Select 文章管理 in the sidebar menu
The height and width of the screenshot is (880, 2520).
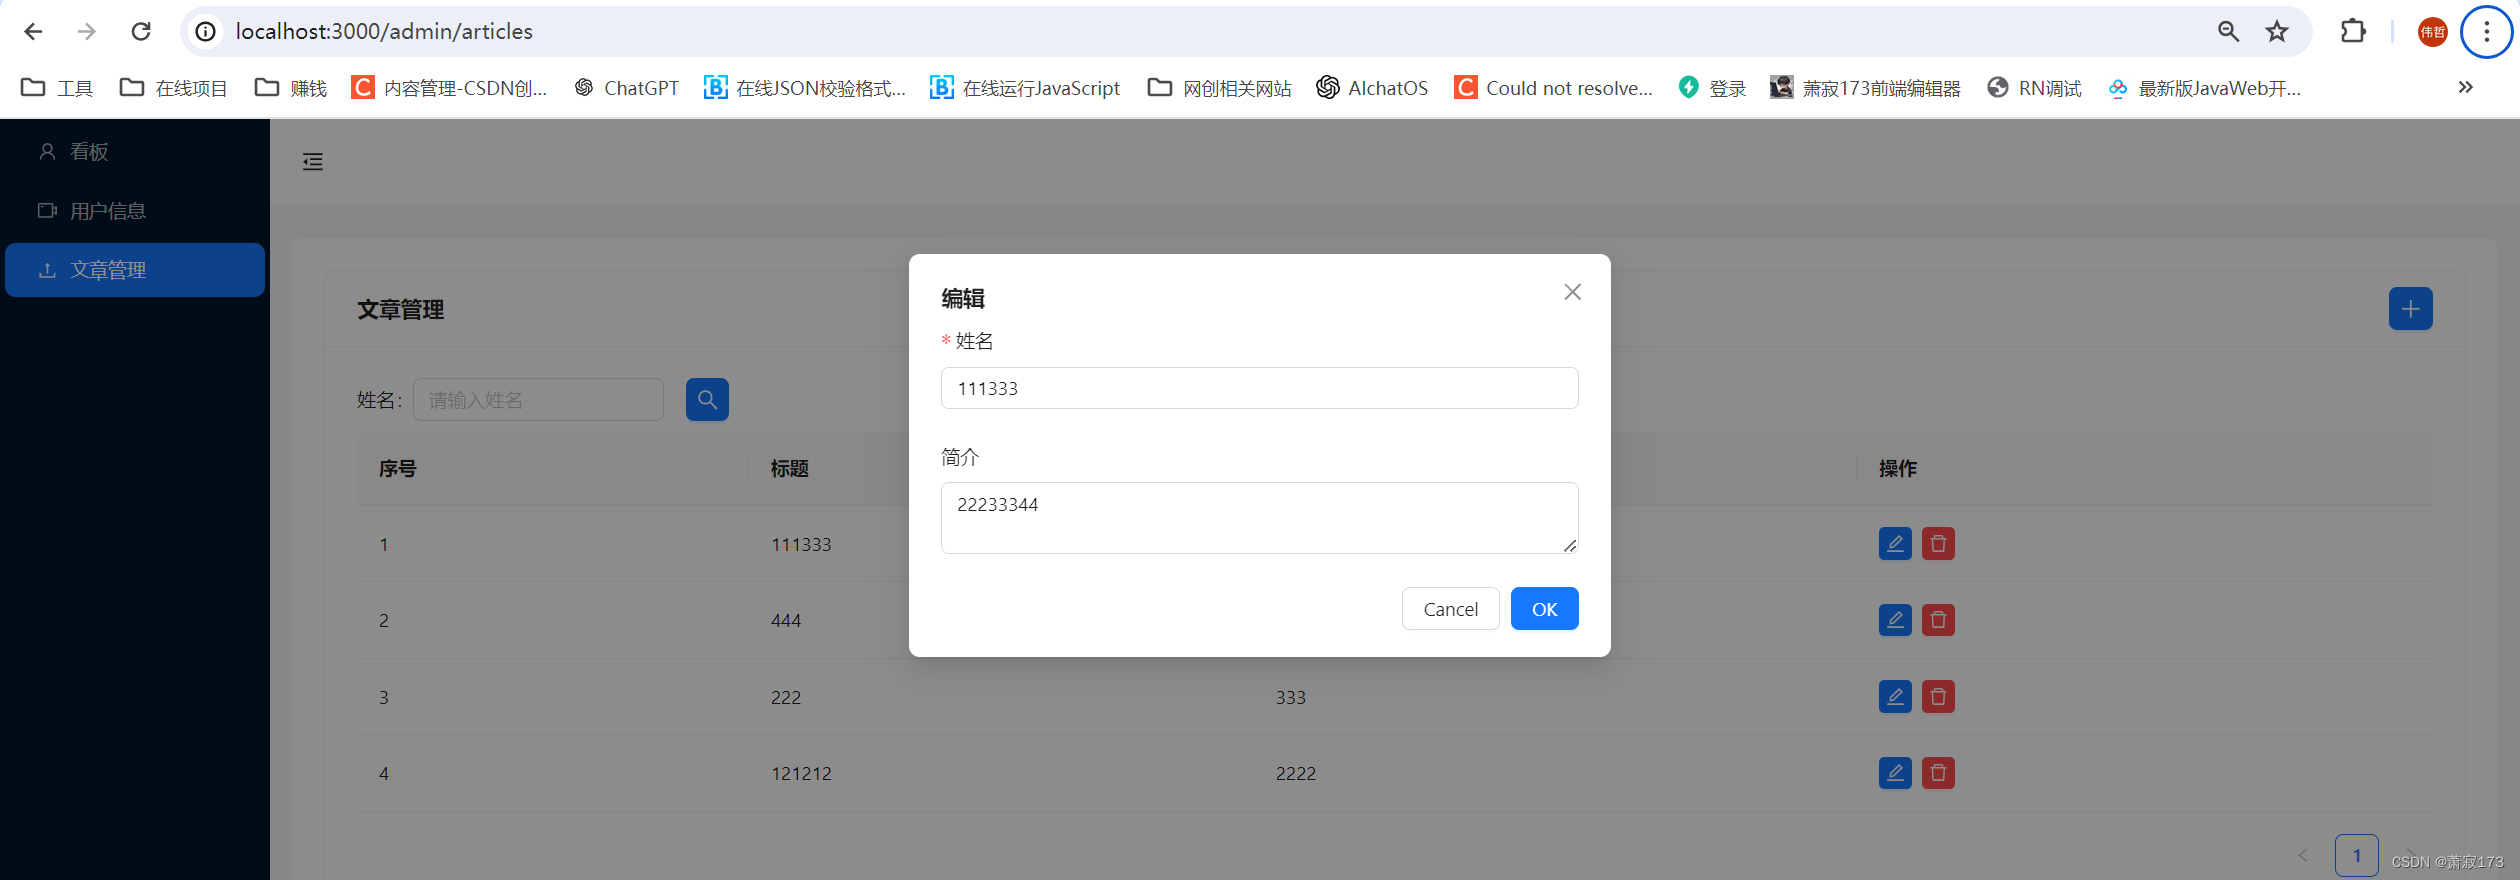pos(135,270)
